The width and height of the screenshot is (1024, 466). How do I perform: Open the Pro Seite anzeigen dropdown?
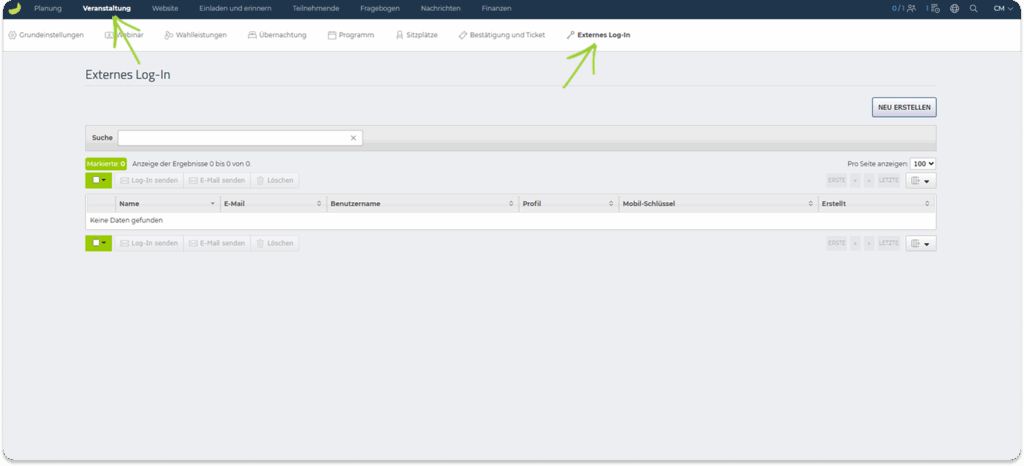click(x=922, y=163)
